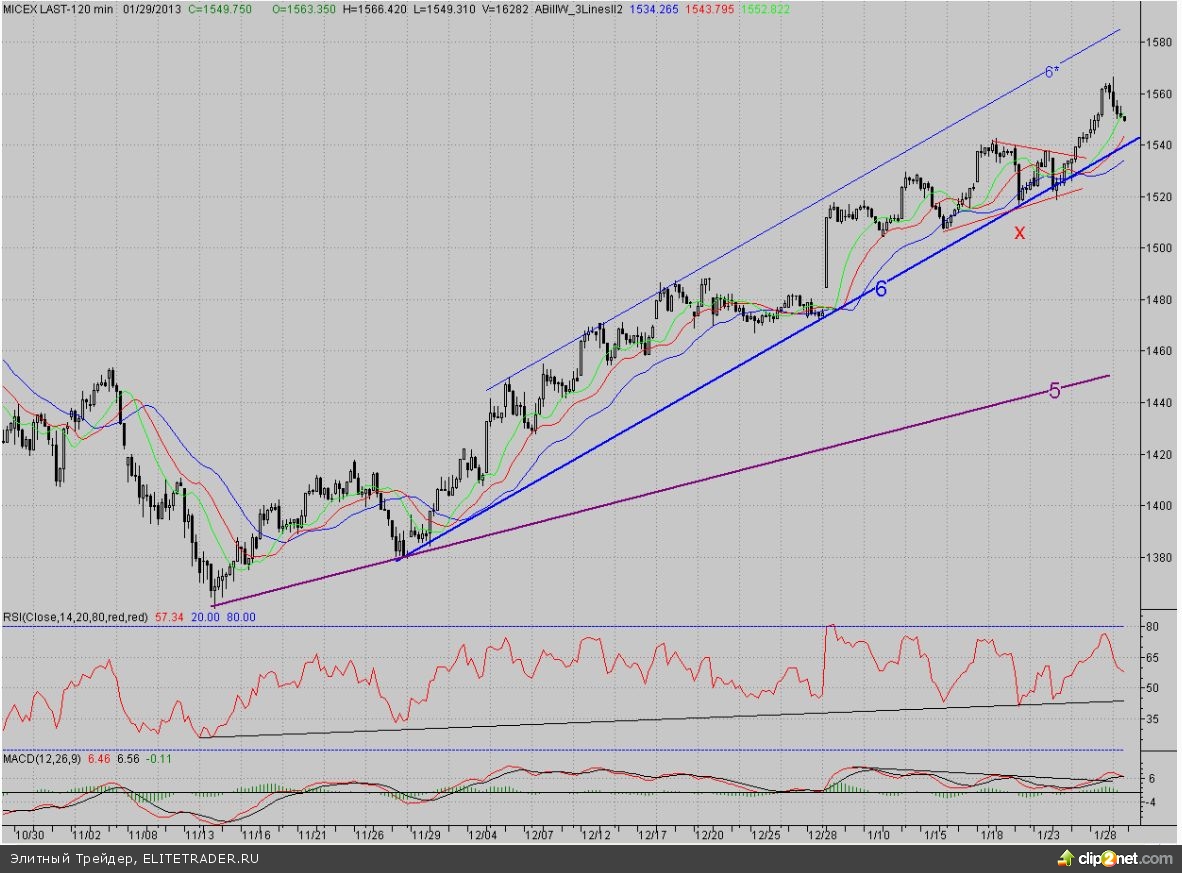Click the 11/13 date on time axis
The height and width of the screenshot is (873, 1182).
(202, 834)
